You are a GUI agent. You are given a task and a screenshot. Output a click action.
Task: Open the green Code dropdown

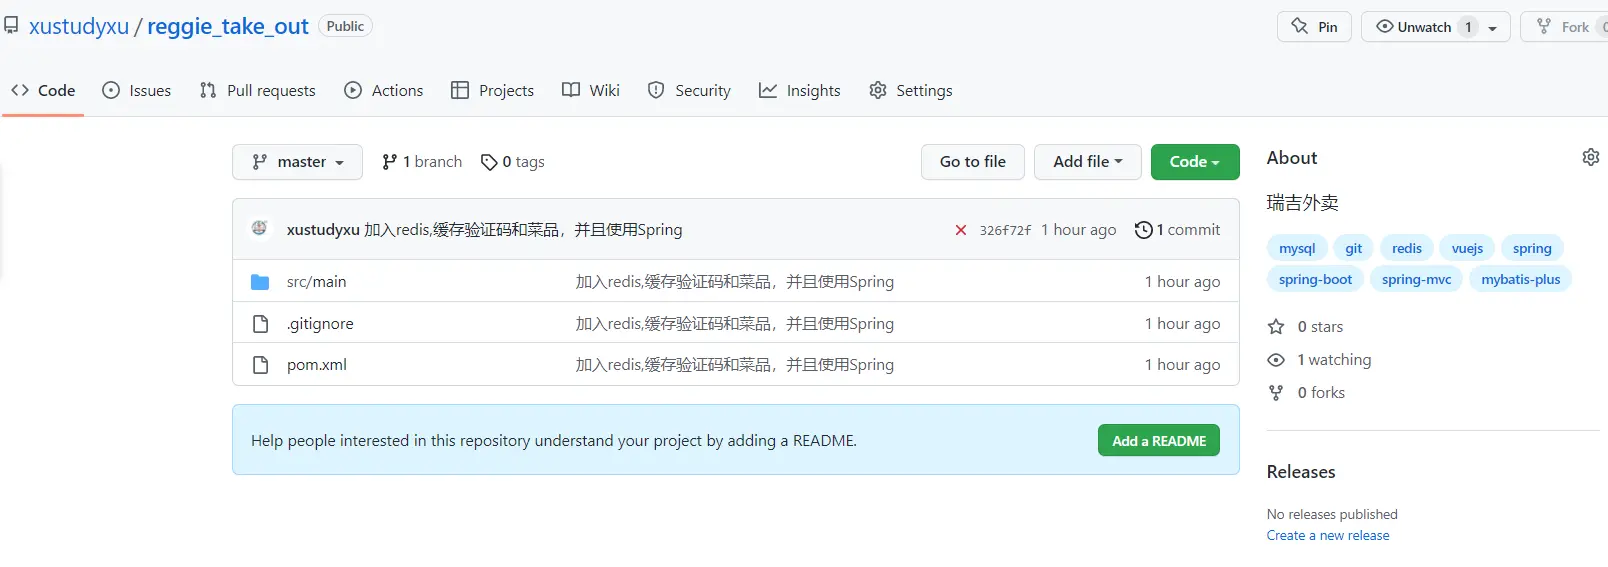1195,162
